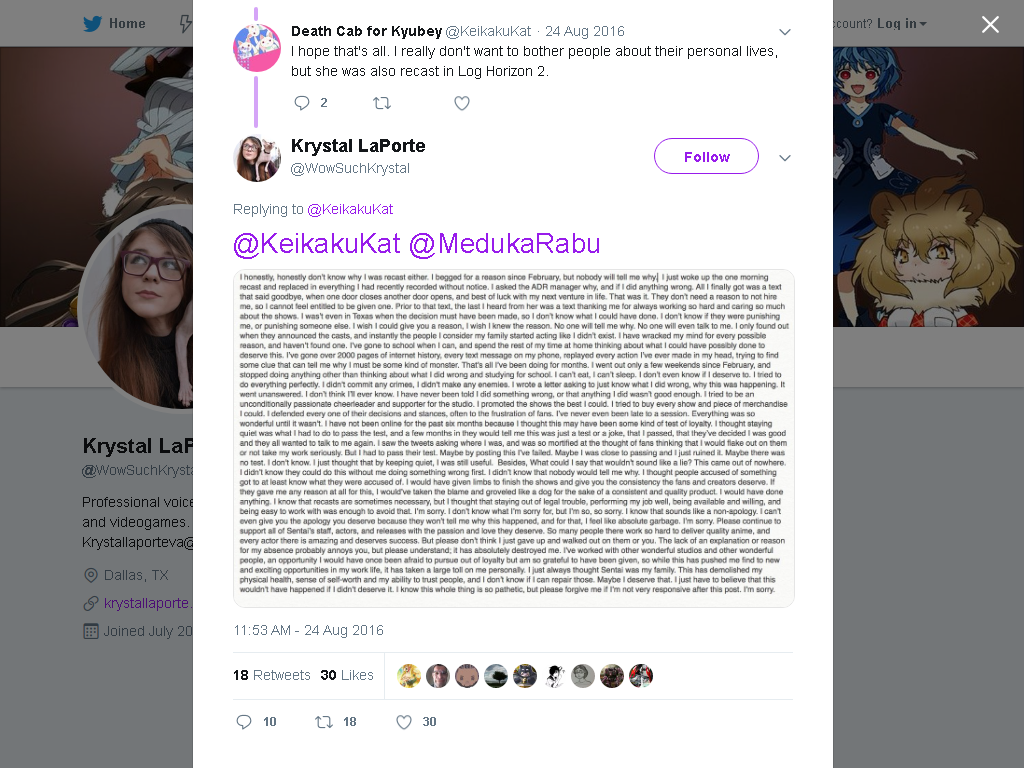Open Krystal LaPorte's tweet avatar
Image resolution: width=1024 pixels, height=768 pixels.
(257, 158)
